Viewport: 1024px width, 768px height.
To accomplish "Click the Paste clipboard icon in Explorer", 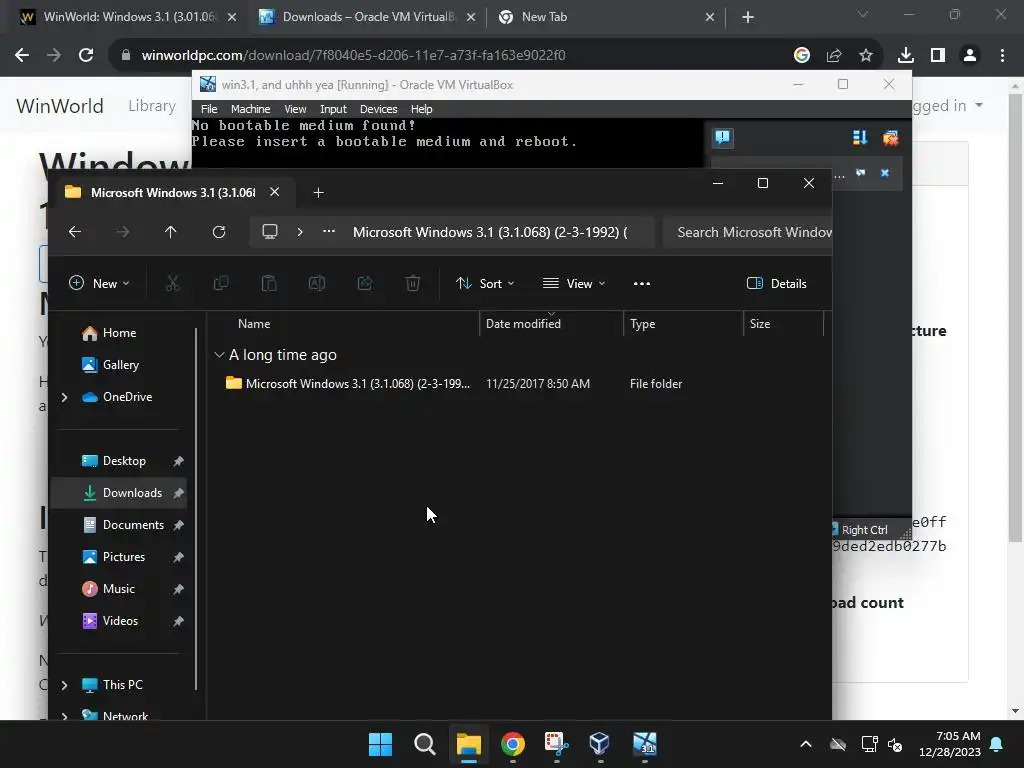I will (269, 283).
